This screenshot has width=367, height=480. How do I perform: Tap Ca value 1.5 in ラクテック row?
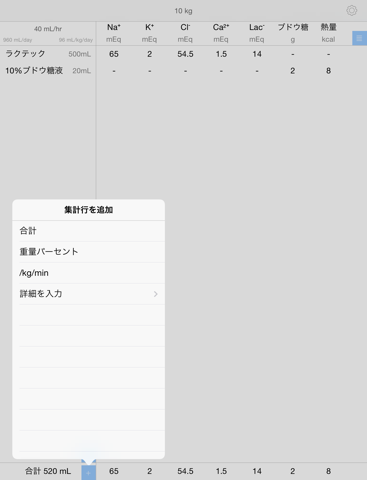pos(221,54)
